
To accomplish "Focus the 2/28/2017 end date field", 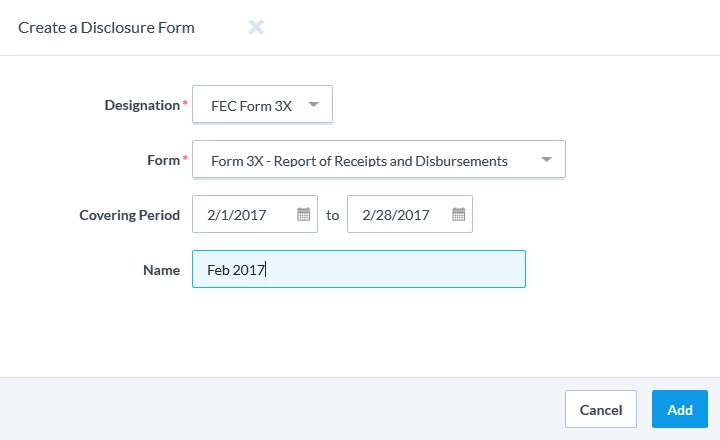I will tap(410, 214).
